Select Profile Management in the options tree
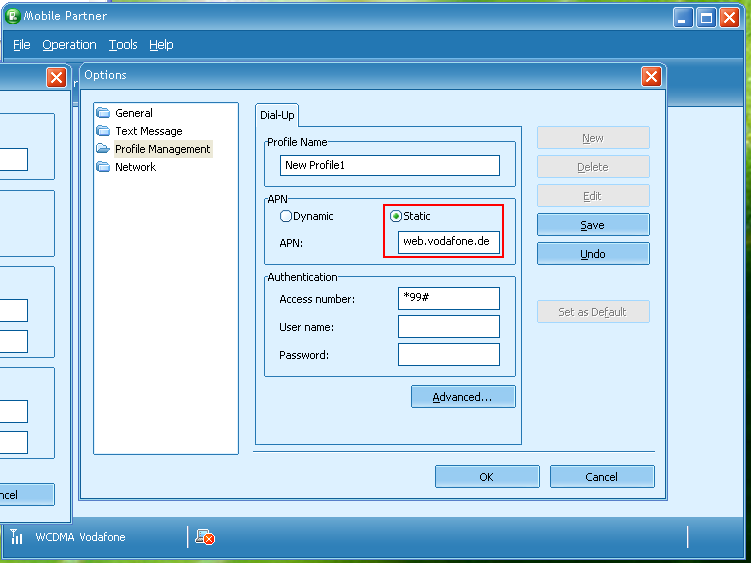Screen dimensions: 751x563 pyautogui.click(x=163, y=149)
